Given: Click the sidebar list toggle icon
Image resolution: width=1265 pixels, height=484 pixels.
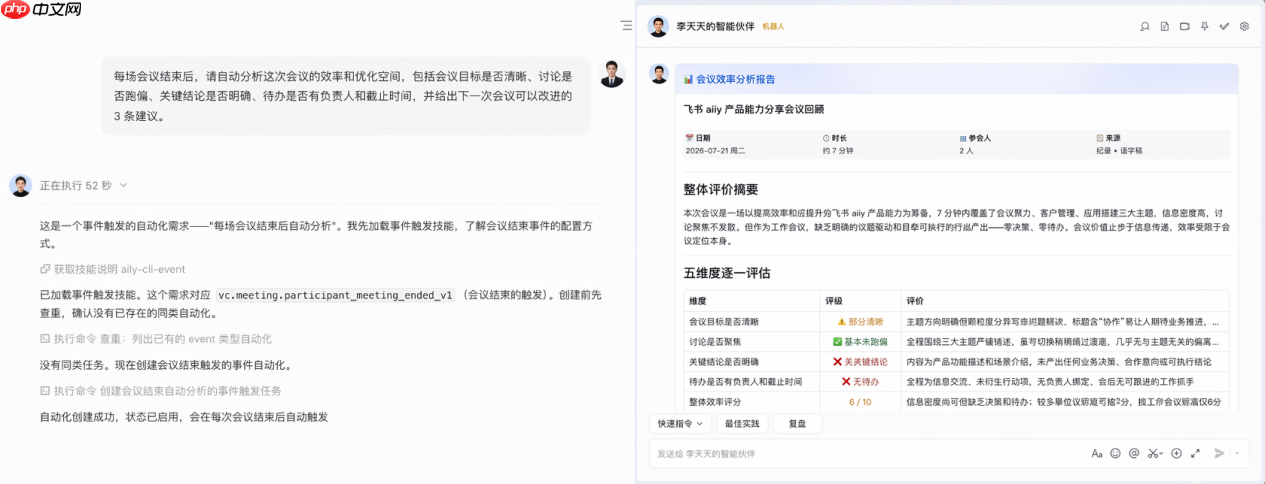Looking at the screenshot, I should (x=626, y=25).
